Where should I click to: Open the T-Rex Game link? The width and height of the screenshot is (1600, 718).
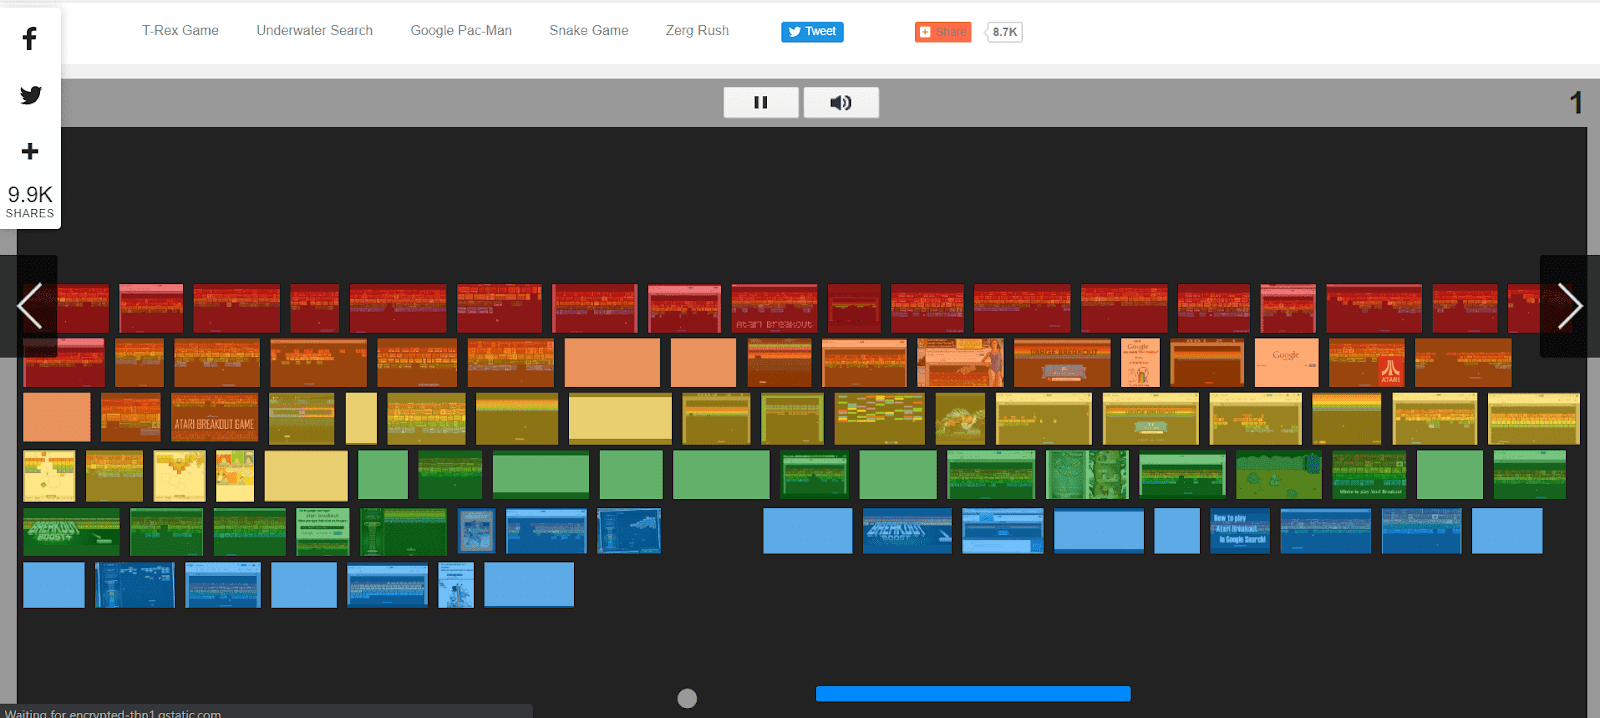[x=180, y=31]
